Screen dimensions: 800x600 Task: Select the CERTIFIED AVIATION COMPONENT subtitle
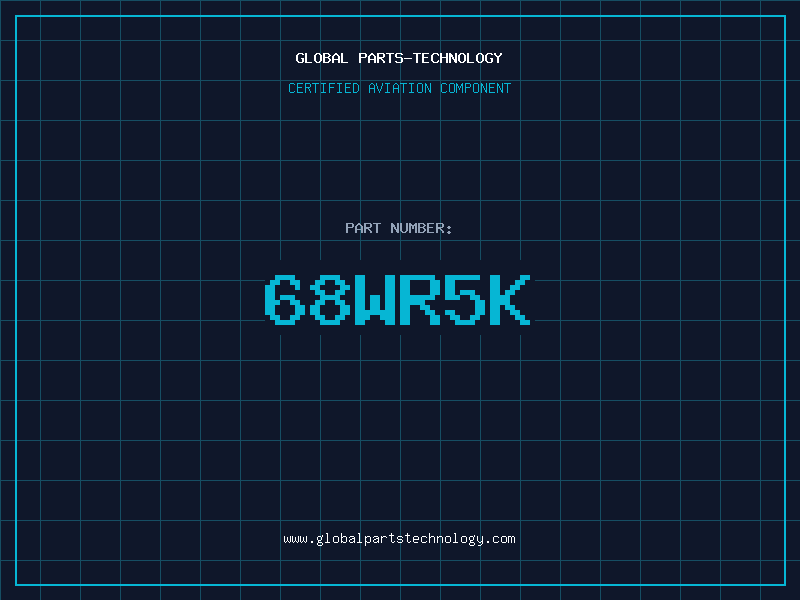tap(399, 88)
